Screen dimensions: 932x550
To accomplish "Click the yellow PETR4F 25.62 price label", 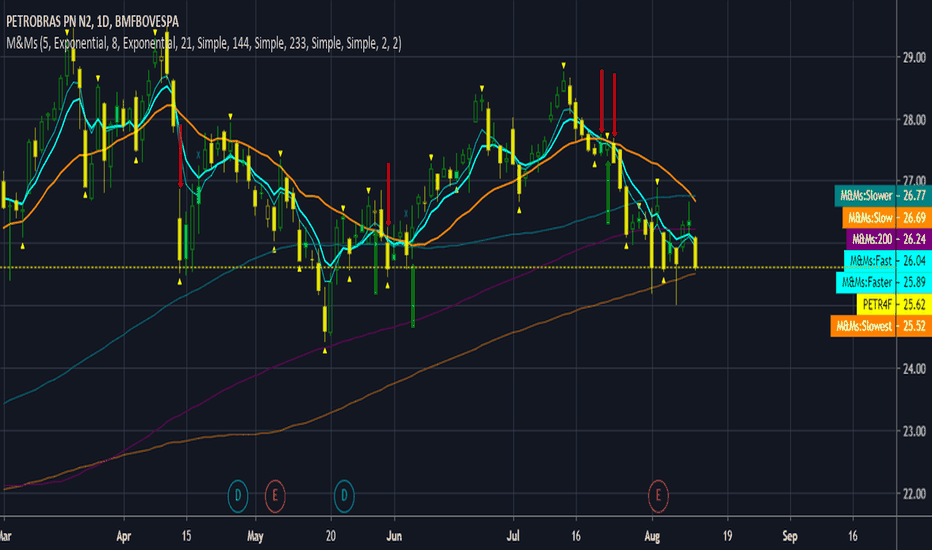I will click(x=894, y=304).
